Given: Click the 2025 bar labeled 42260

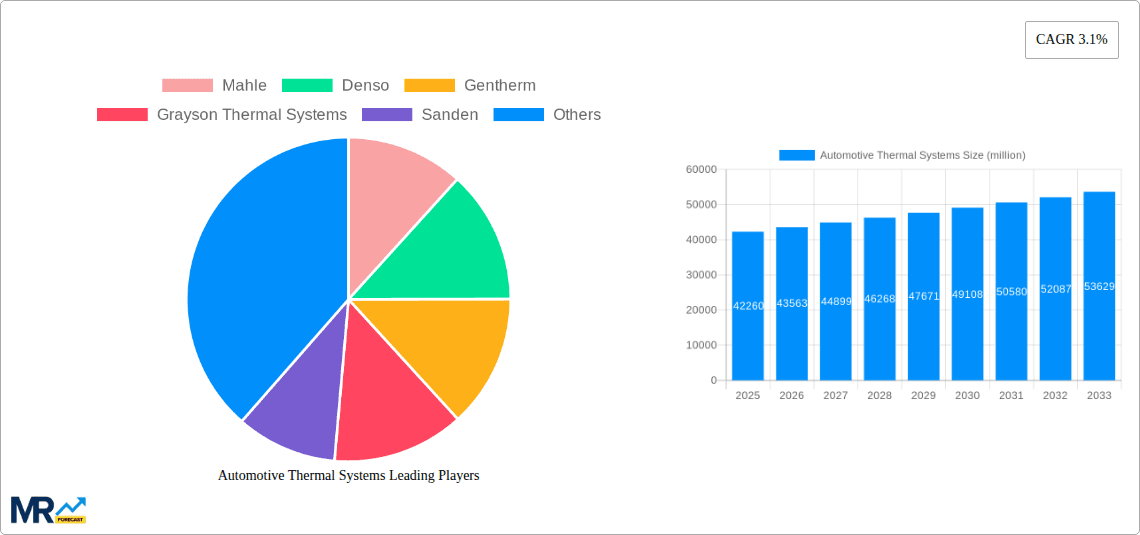Looking at the screenshot, I should (x=748, y=306).
